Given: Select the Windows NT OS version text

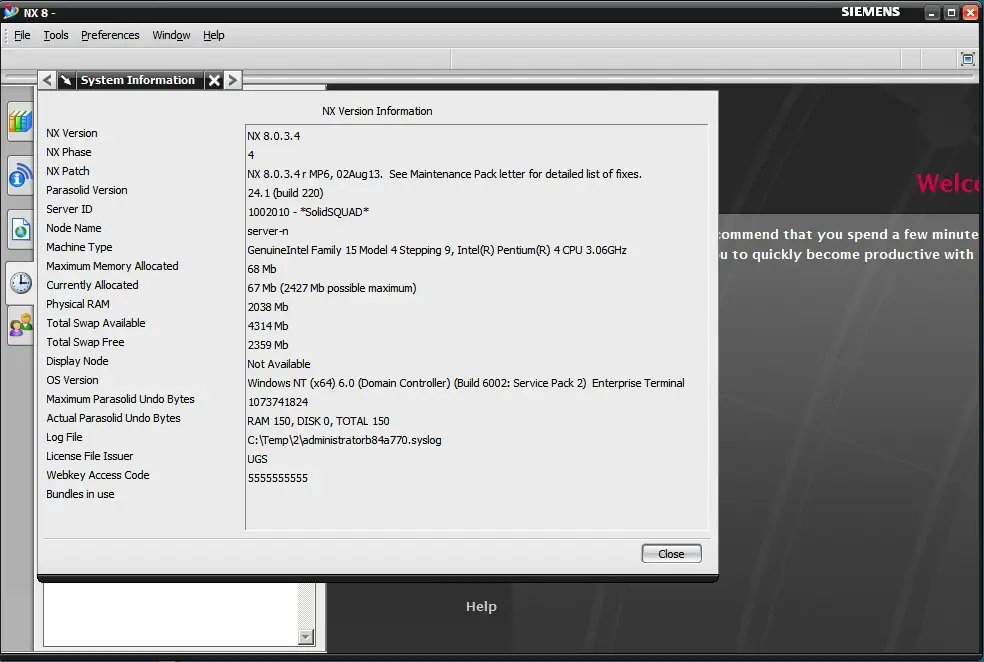Looking at the screenshot, I should pyautogui.click(x=466, y=383).
